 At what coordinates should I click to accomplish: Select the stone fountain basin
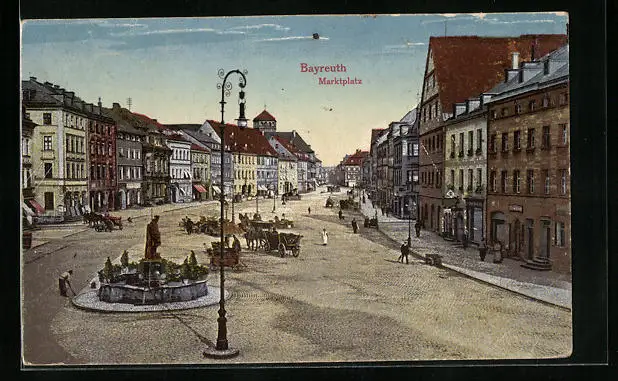coord(153,291)
